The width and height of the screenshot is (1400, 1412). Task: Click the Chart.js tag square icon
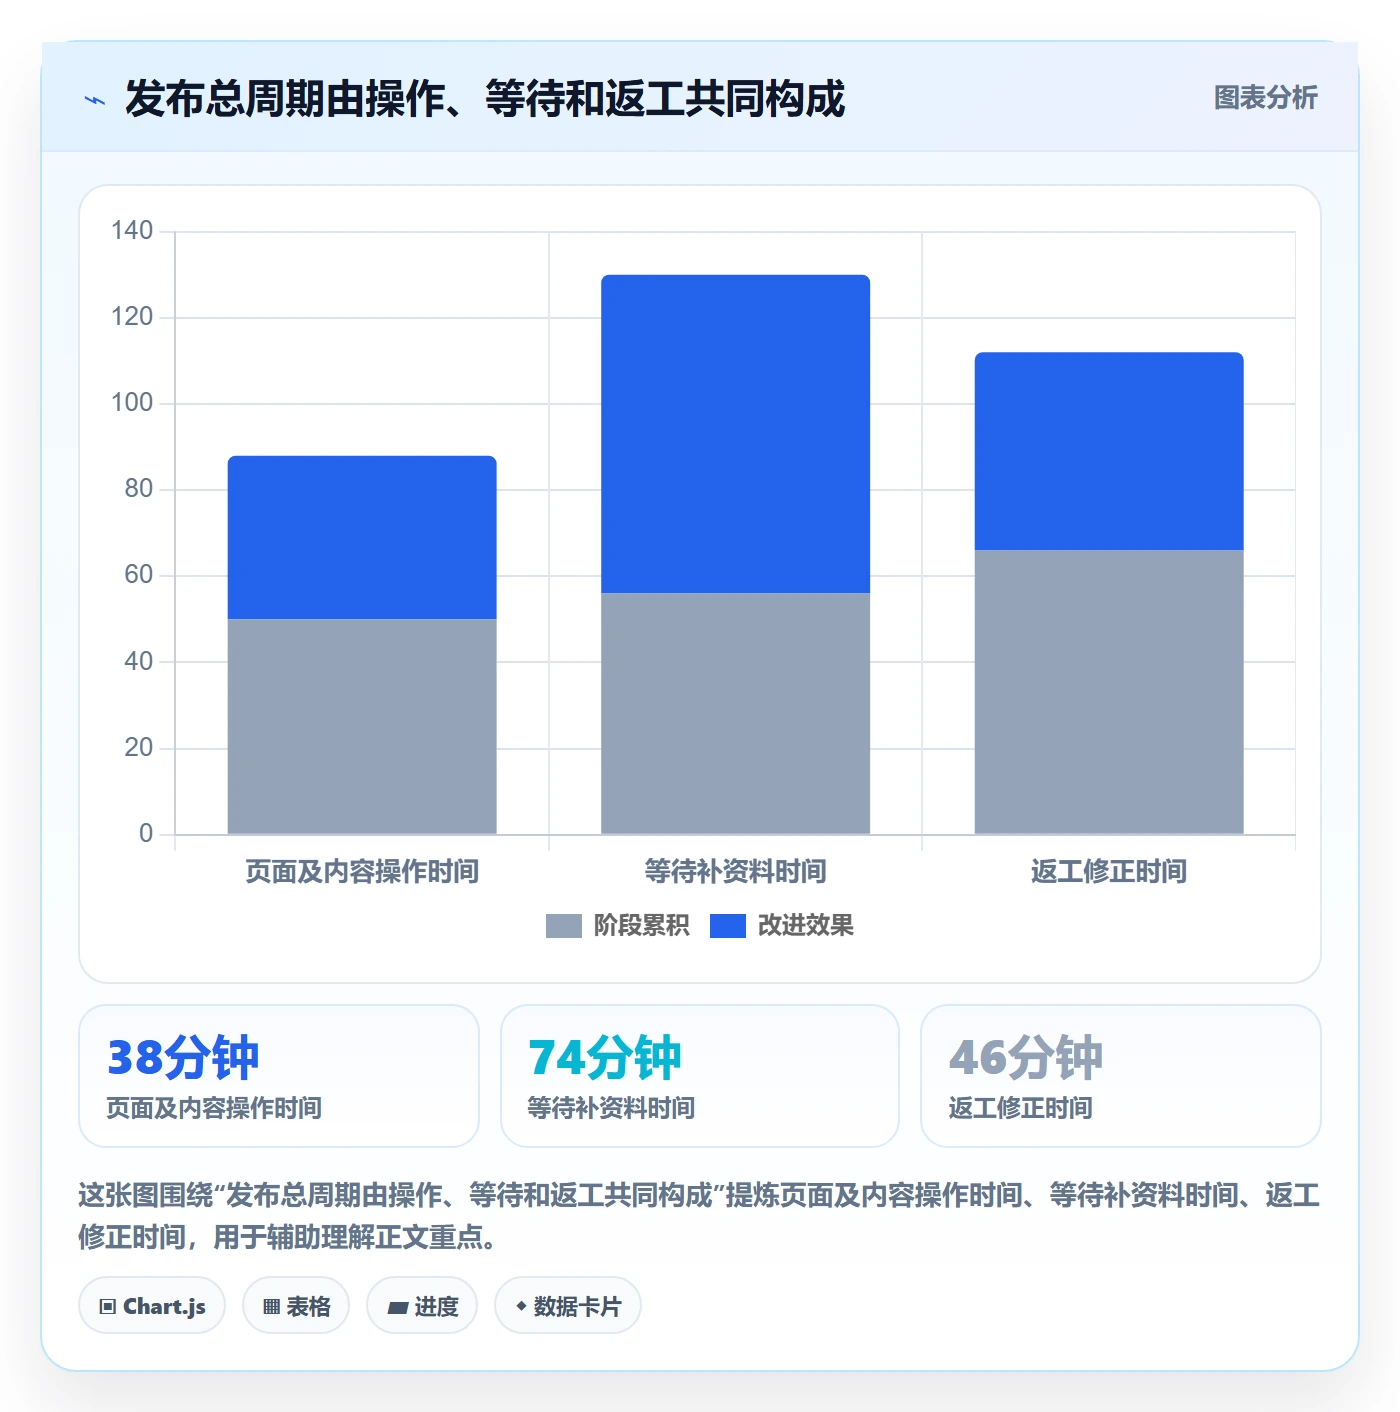108,1307
